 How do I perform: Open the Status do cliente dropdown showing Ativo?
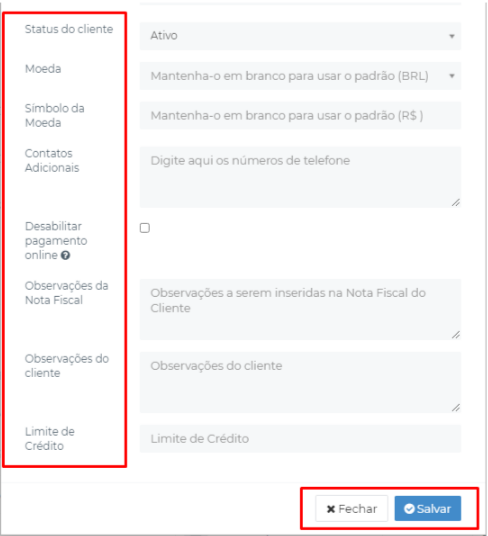point(300,36)
